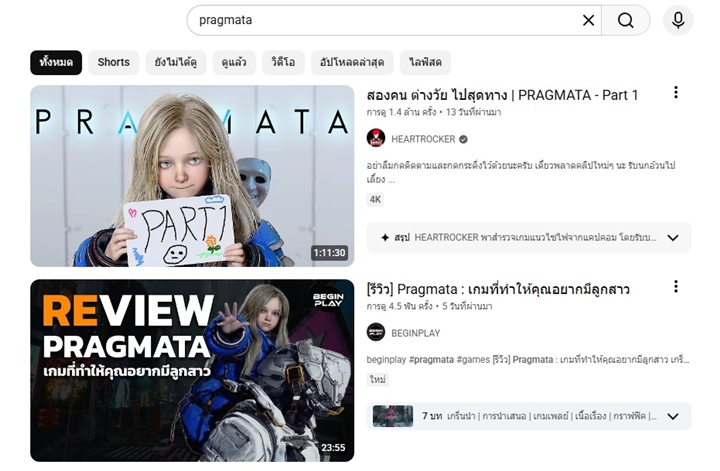Viewport: 720px width, 471px height.
Task: Open the BEGINPLAY channel name link
Action: coord(416,333)
